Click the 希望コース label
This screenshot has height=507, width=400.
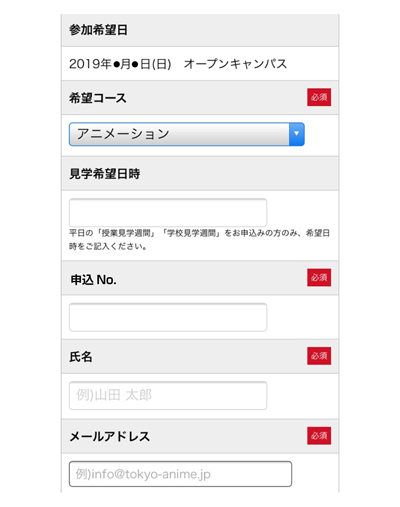(x=98, y=98)
